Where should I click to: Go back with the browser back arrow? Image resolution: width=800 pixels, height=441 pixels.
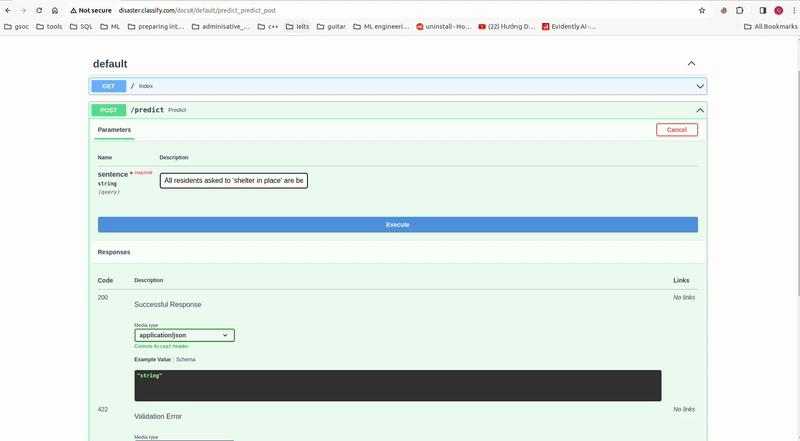[x=8, y=10]
